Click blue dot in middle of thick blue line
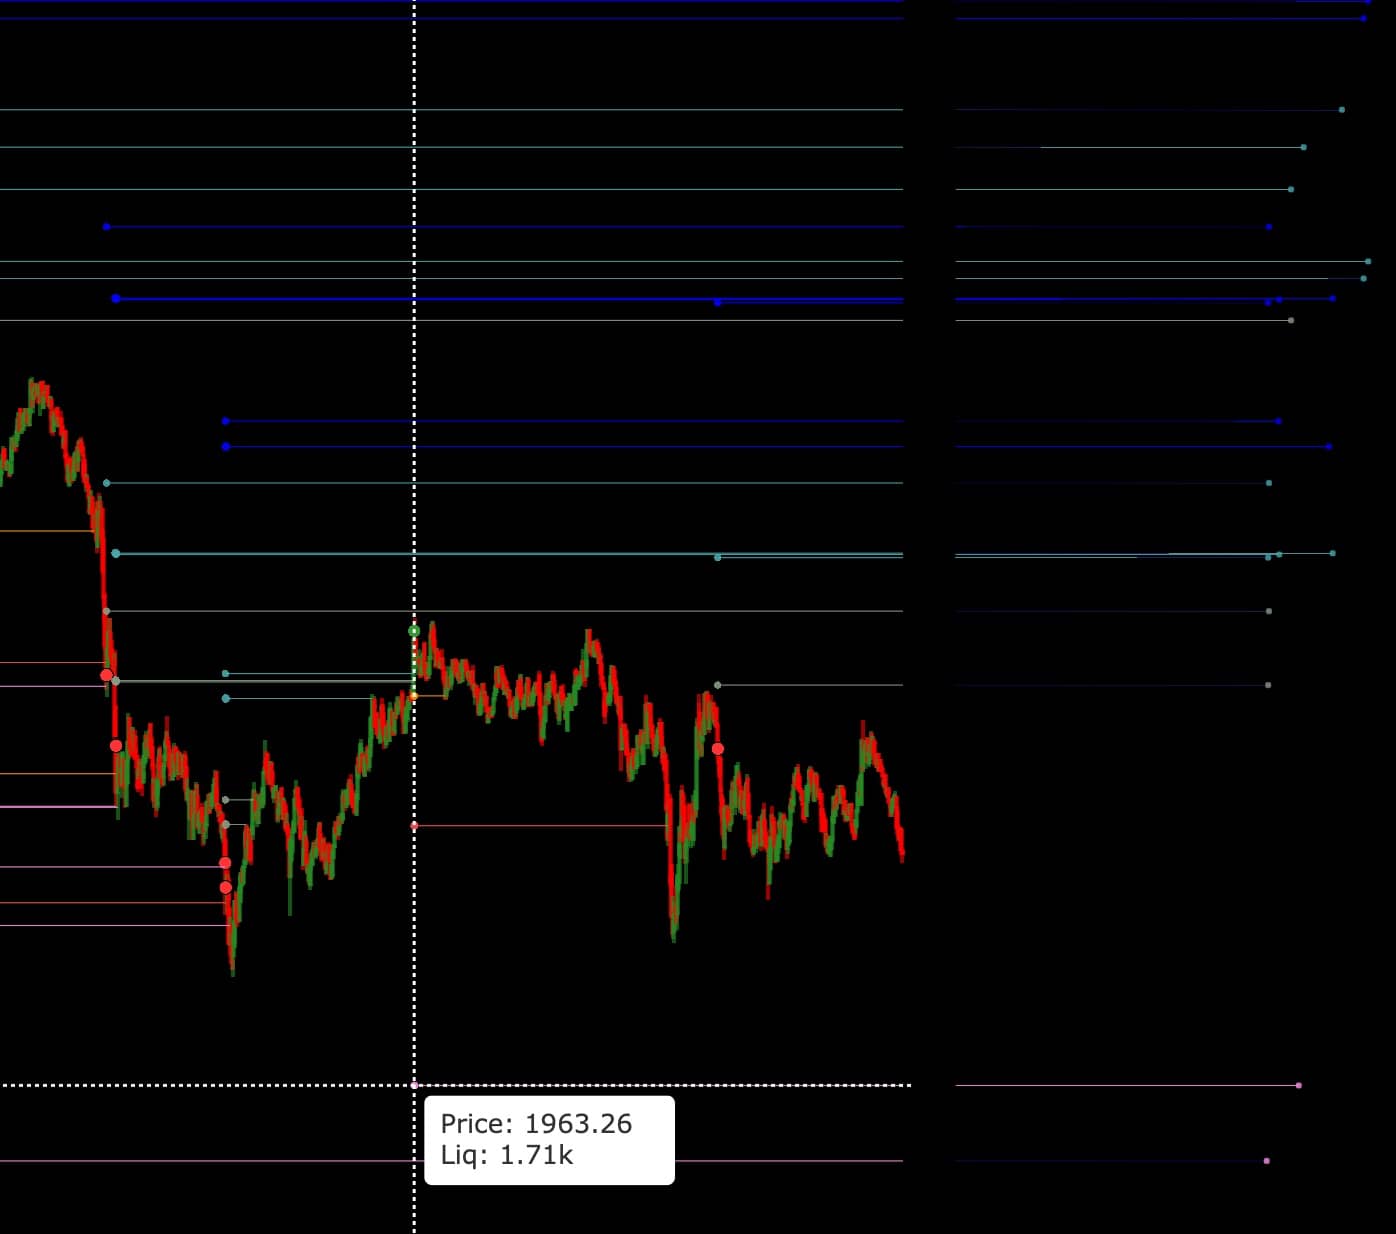This screenshot has width=1396, height=1234. tap(717, 302)
